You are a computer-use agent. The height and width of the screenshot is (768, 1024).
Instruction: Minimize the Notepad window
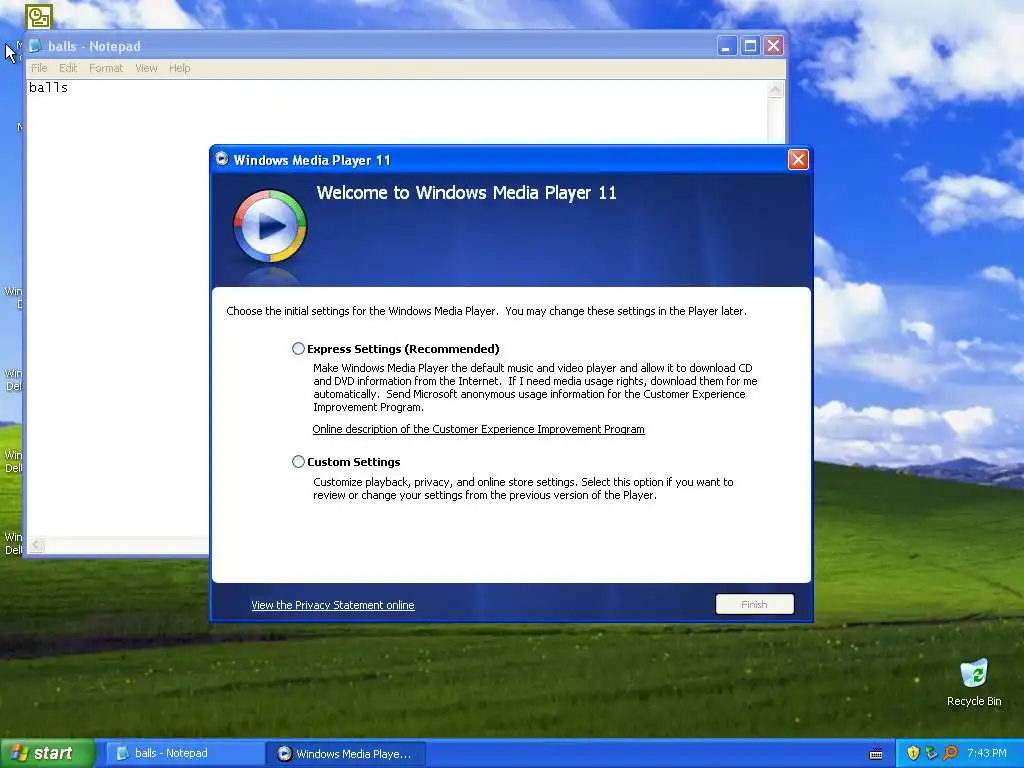tap(727, 46)
